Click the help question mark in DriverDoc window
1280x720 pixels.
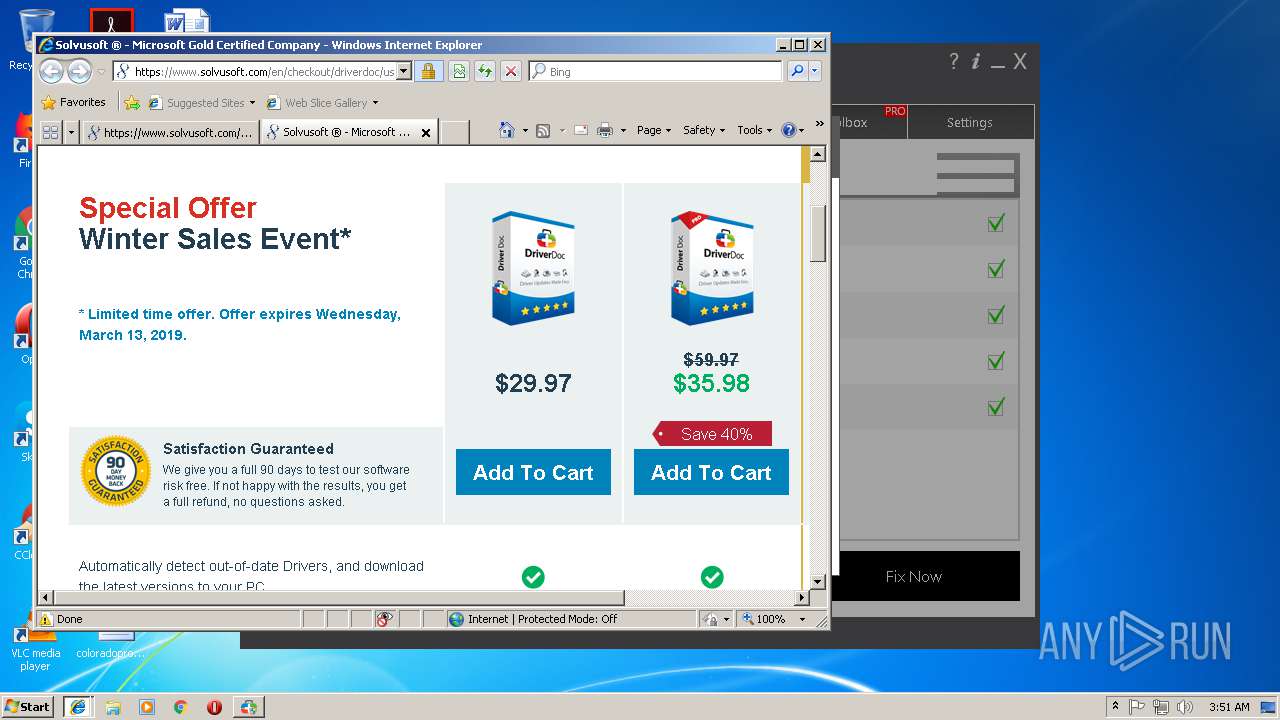(x=953, y=61)
